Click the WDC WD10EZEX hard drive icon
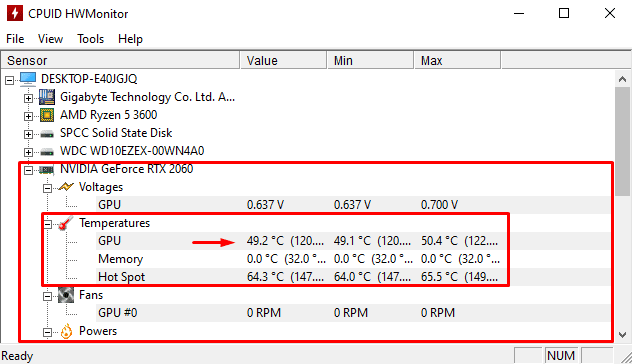 [47, 152]
